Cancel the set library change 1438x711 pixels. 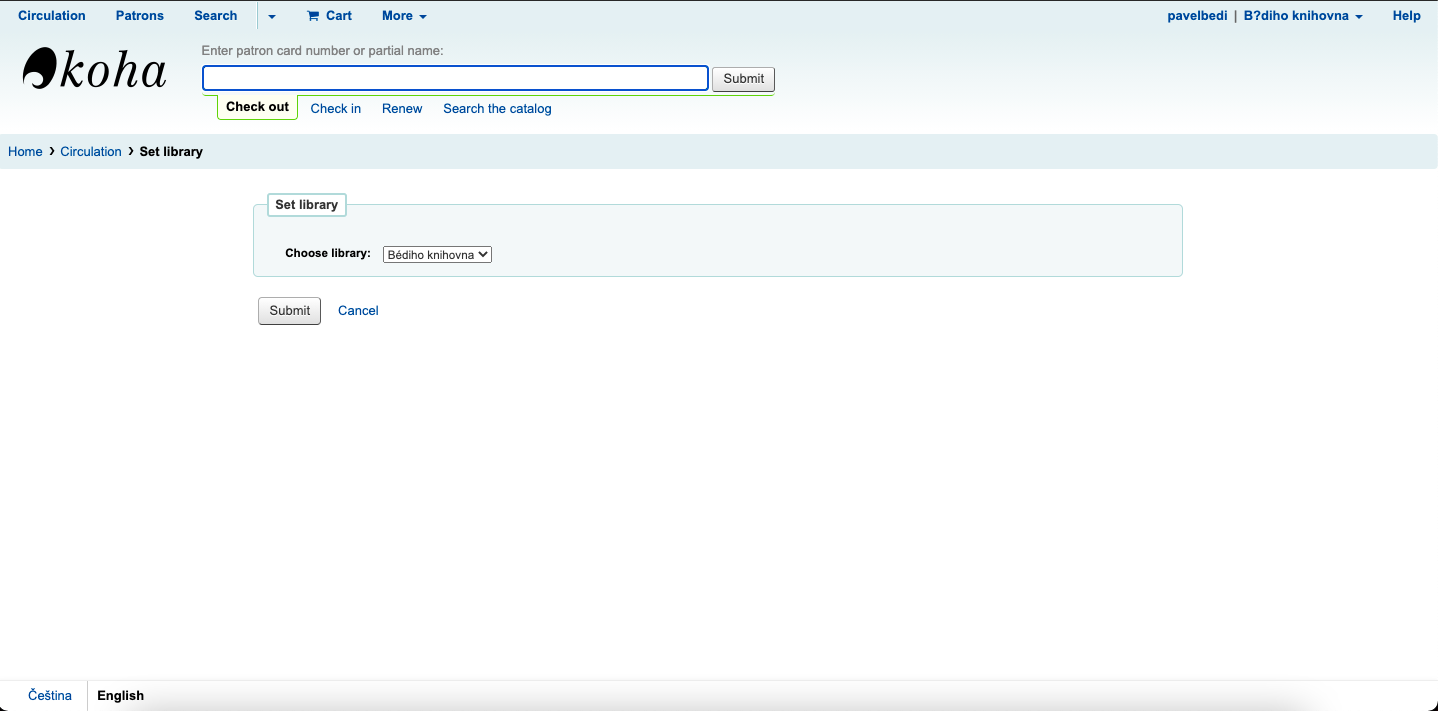point(358,311)
